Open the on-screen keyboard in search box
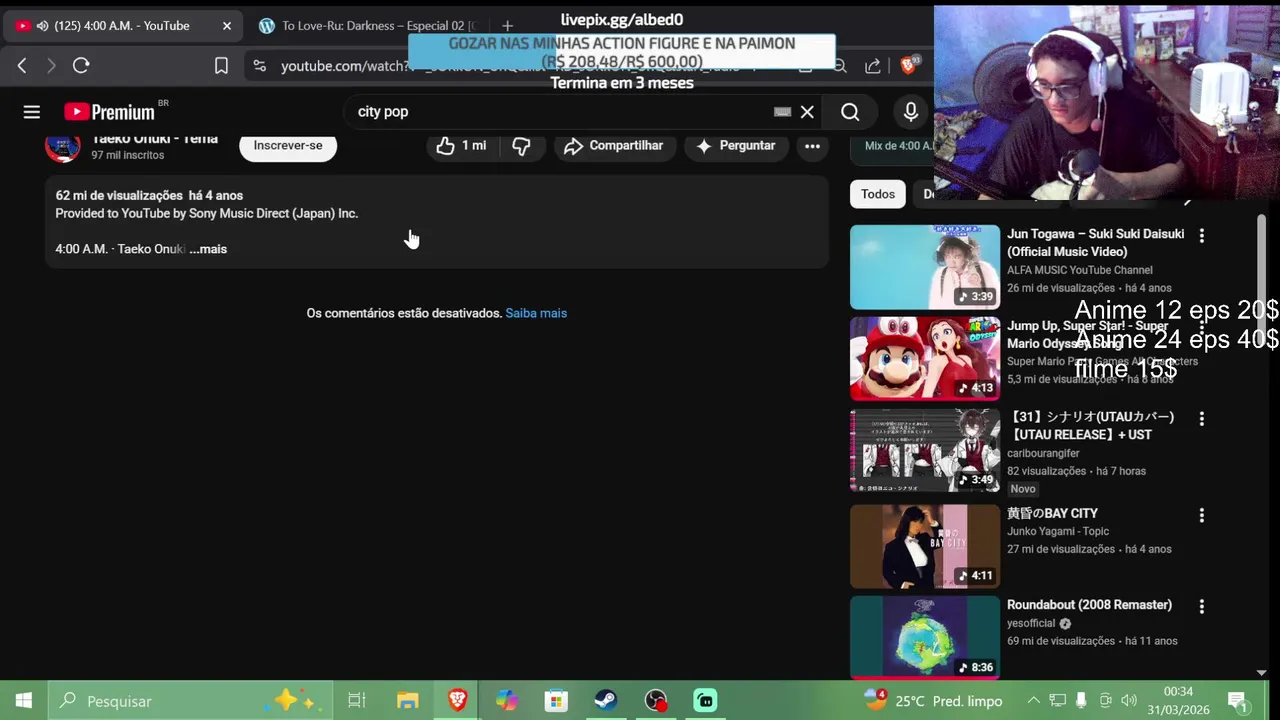 click(783, 112)
